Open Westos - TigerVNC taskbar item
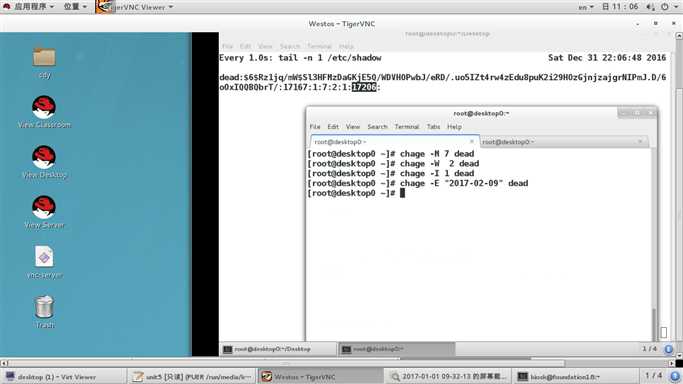 point(321,377)
